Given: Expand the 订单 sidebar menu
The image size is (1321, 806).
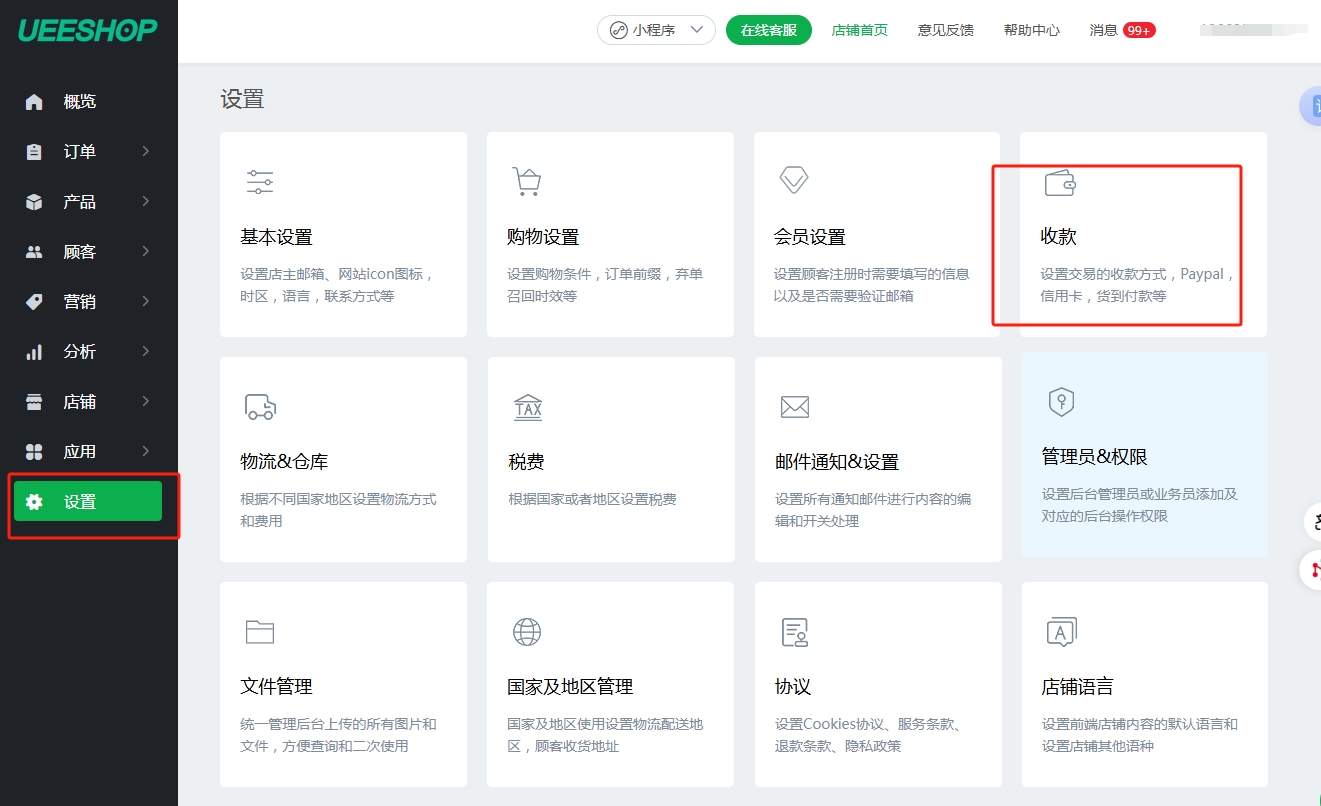Looking at the screenshot, I should (x=88, y=152).
